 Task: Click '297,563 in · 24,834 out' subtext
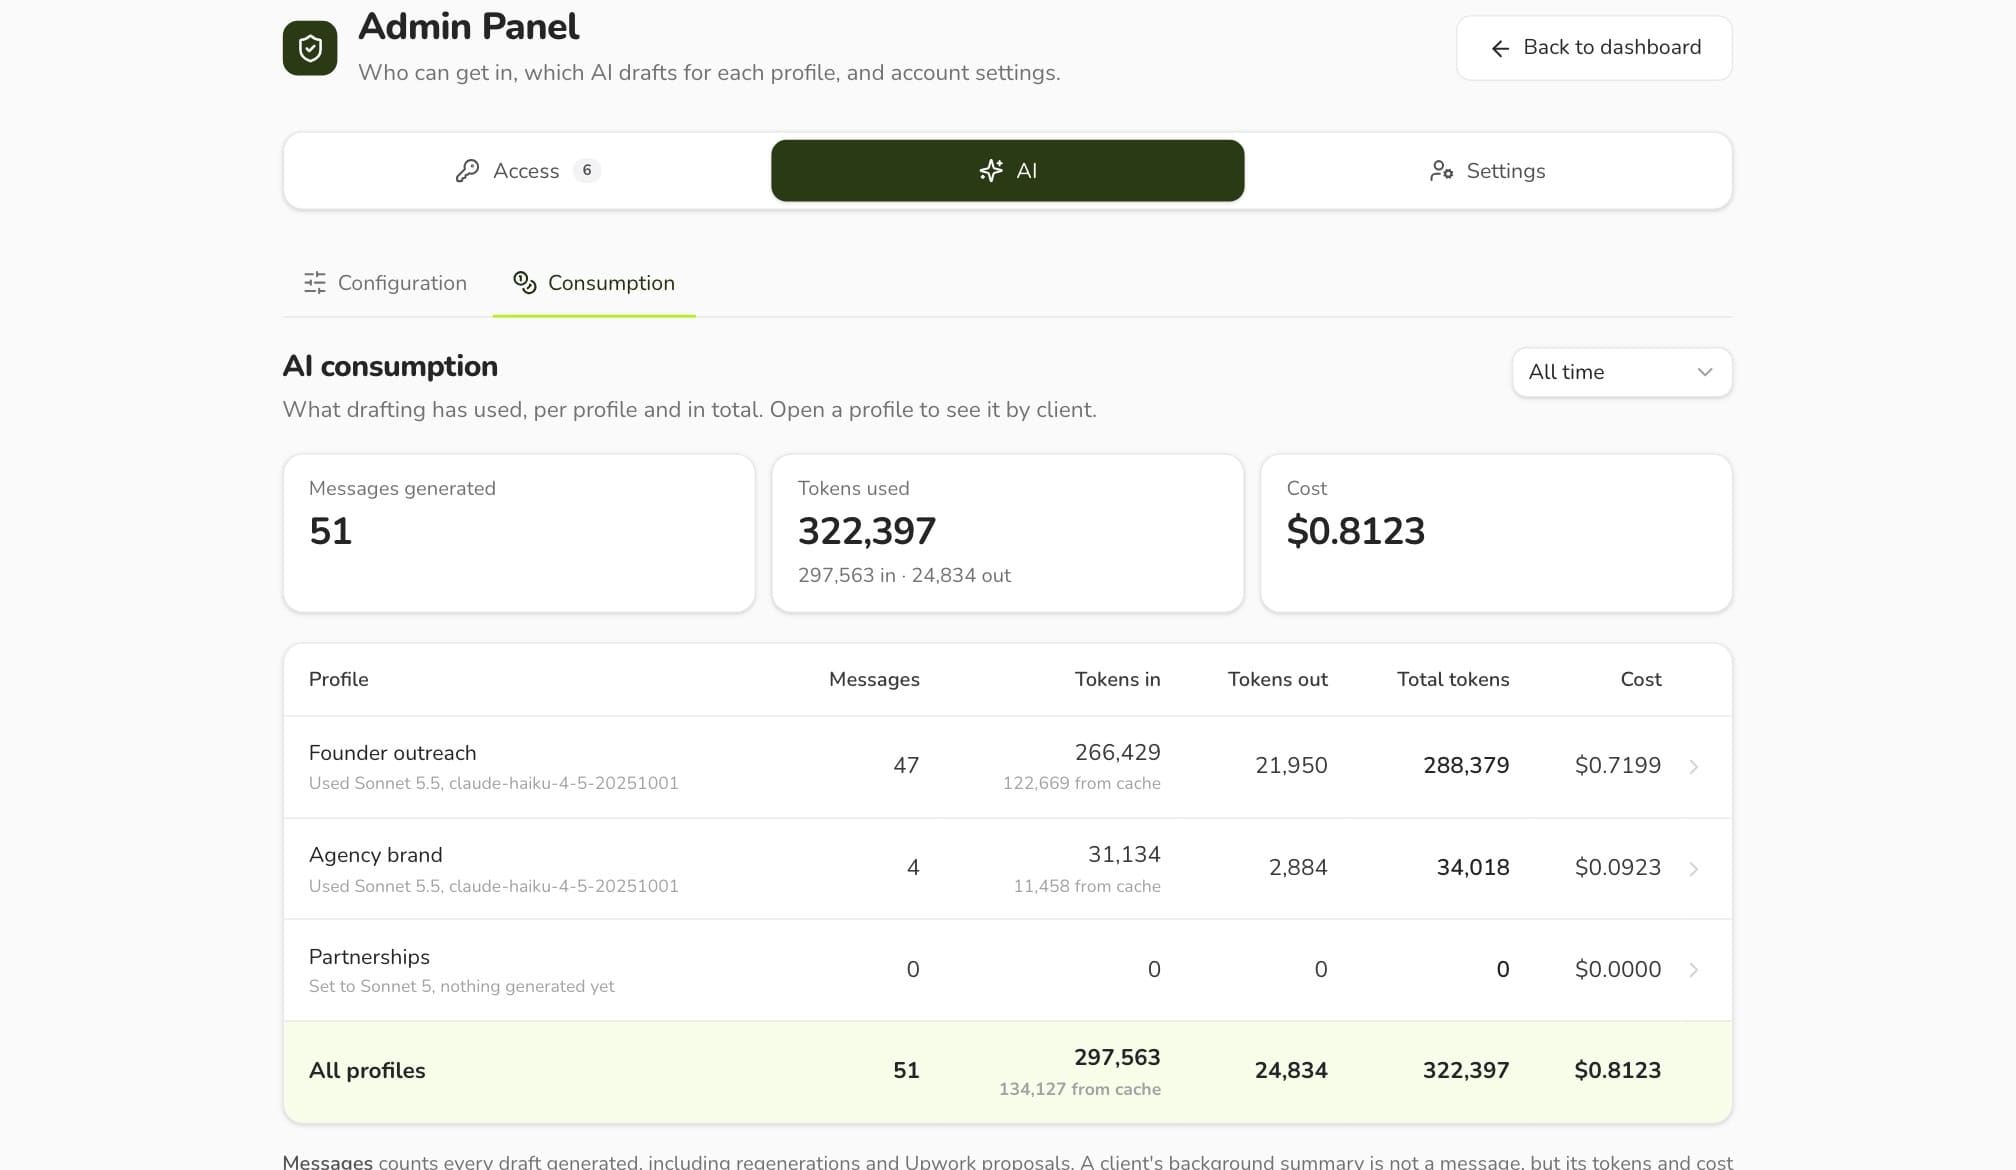click(x=904, y=575)
